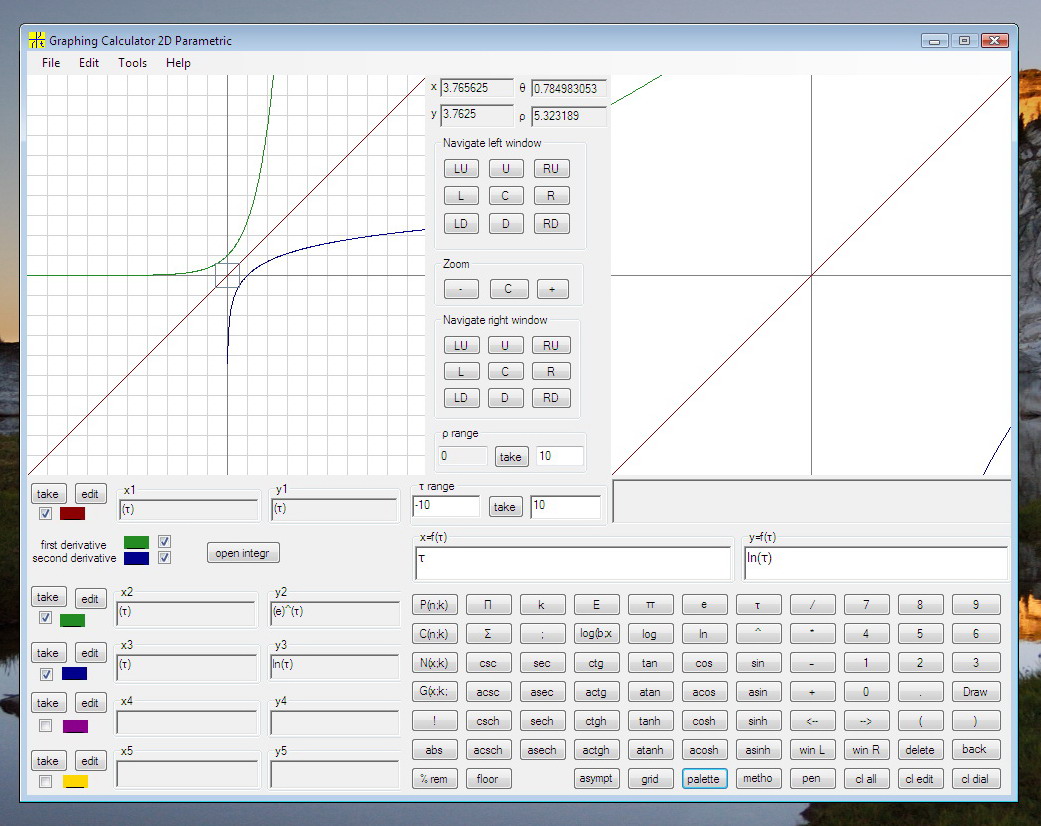Click the grid button

coord(650,779)
